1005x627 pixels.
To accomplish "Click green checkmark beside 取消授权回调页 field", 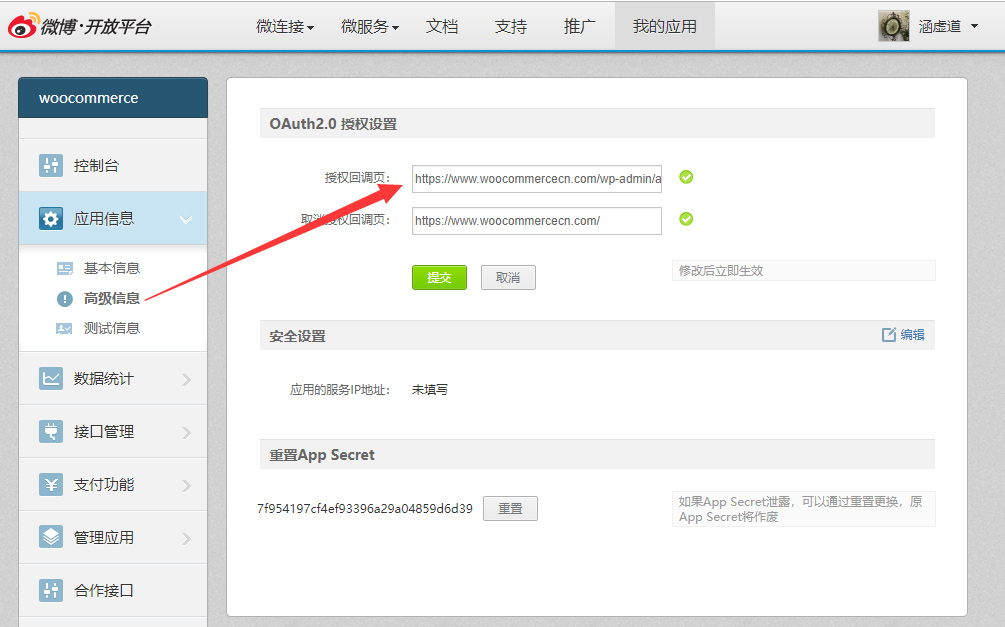I will [x=686, y=219].
